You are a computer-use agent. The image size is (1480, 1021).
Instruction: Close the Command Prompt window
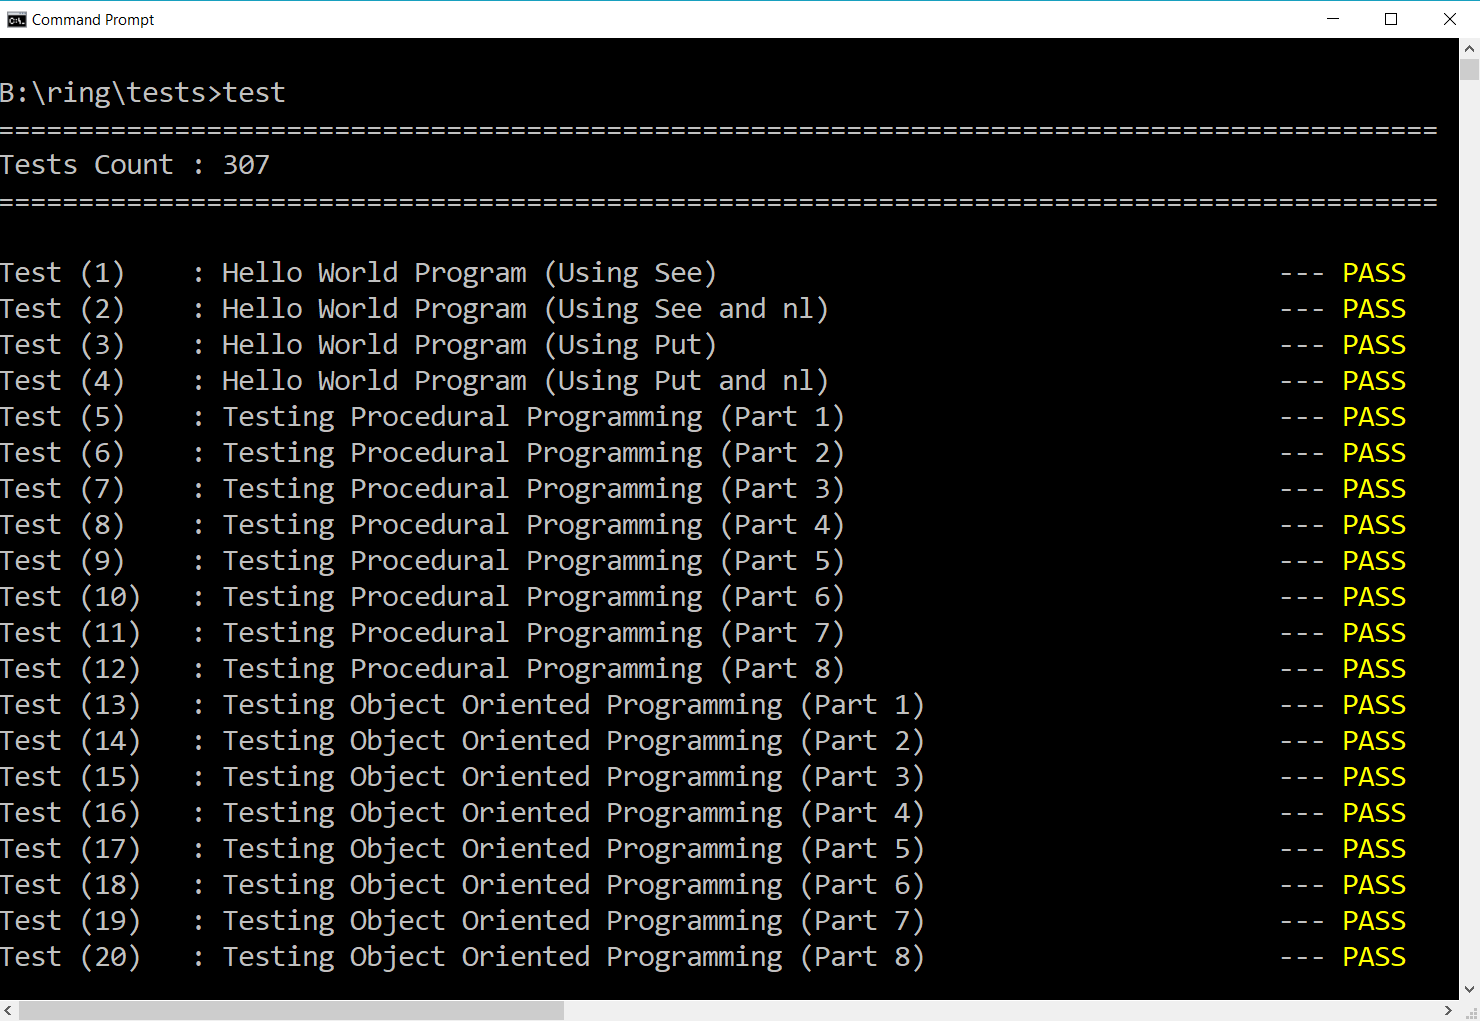(1449, 19)
